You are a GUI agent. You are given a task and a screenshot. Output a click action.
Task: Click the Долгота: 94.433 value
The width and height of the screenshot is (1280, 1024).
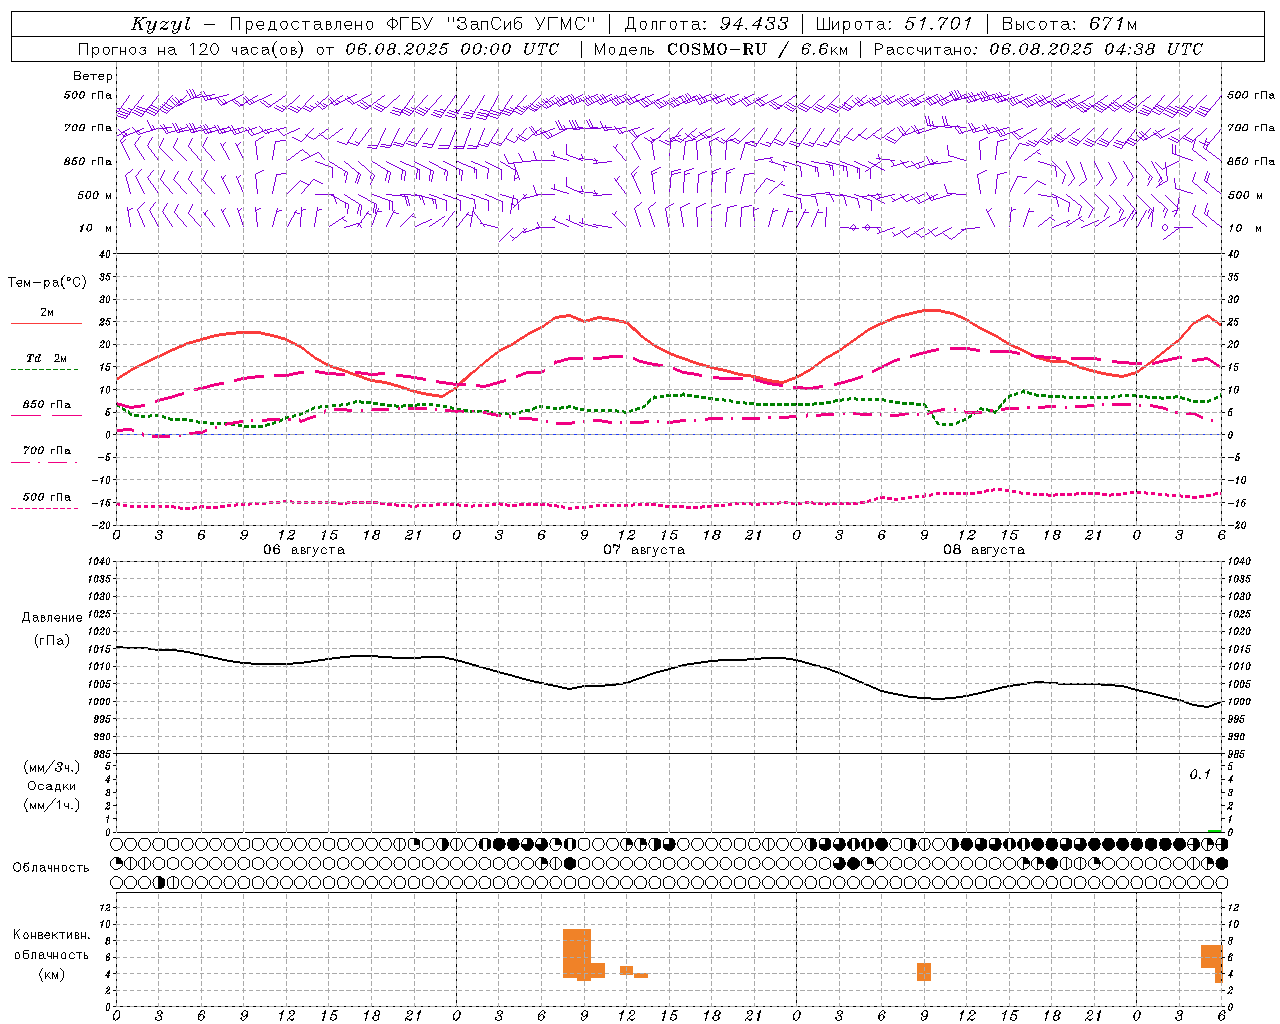706,24
